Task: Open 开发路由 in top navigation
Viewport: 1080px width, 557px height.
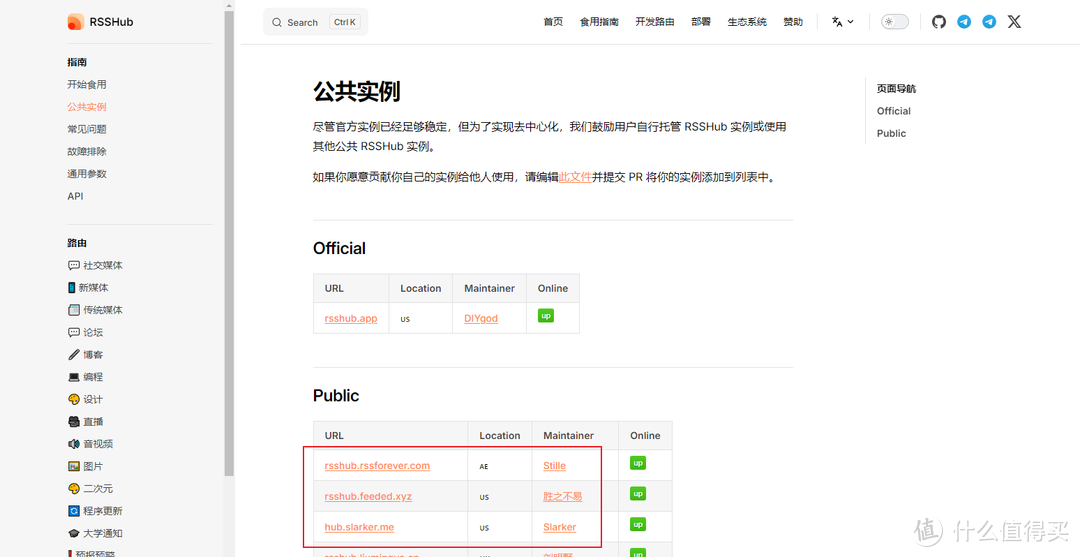Action: coord(654,22)
